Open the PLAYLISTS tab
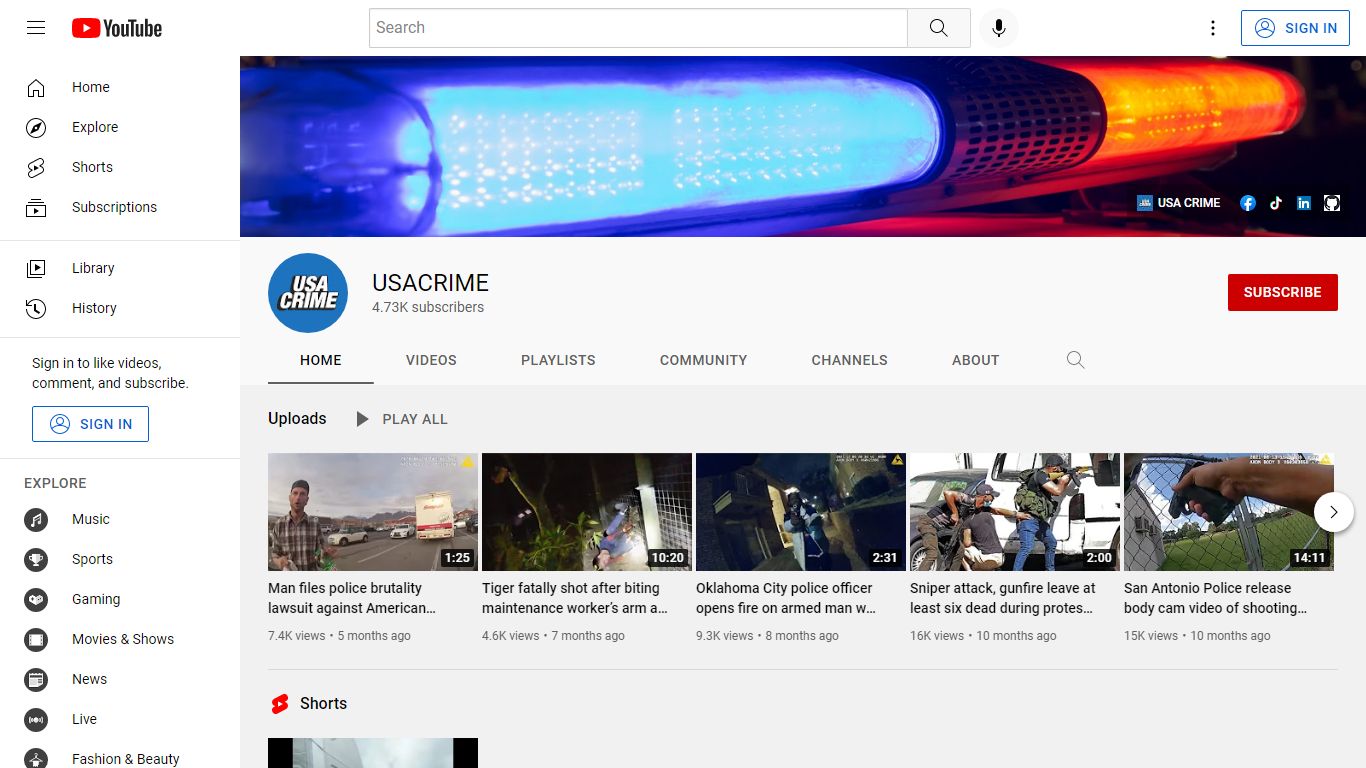Screen dimensions: 1366x768 (558, 360)
